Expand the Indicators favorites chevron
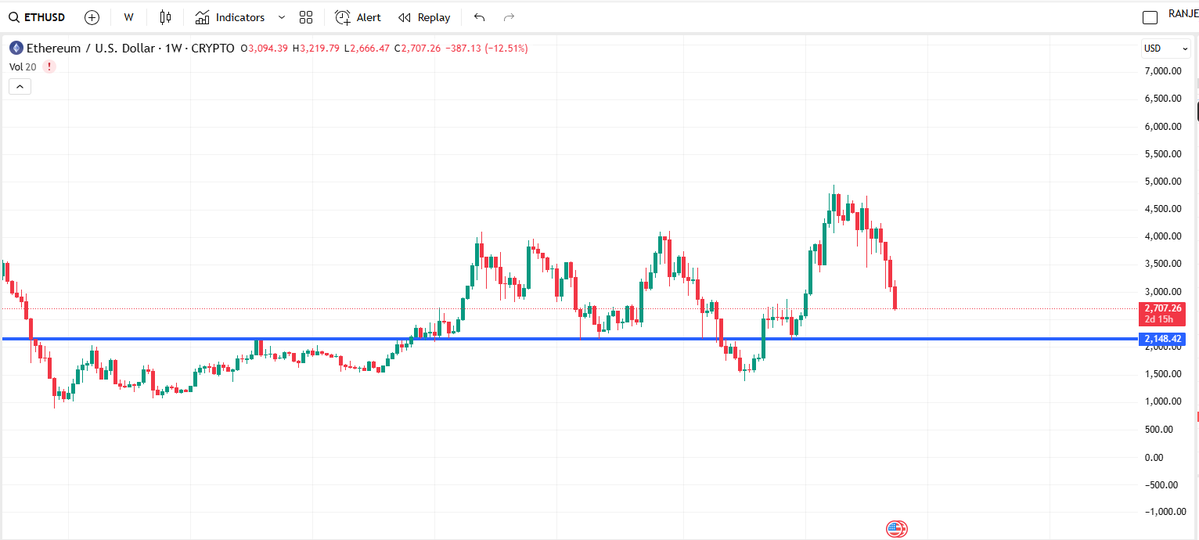This screenshot has height=540, width=1199. click(x=281, y=17)
